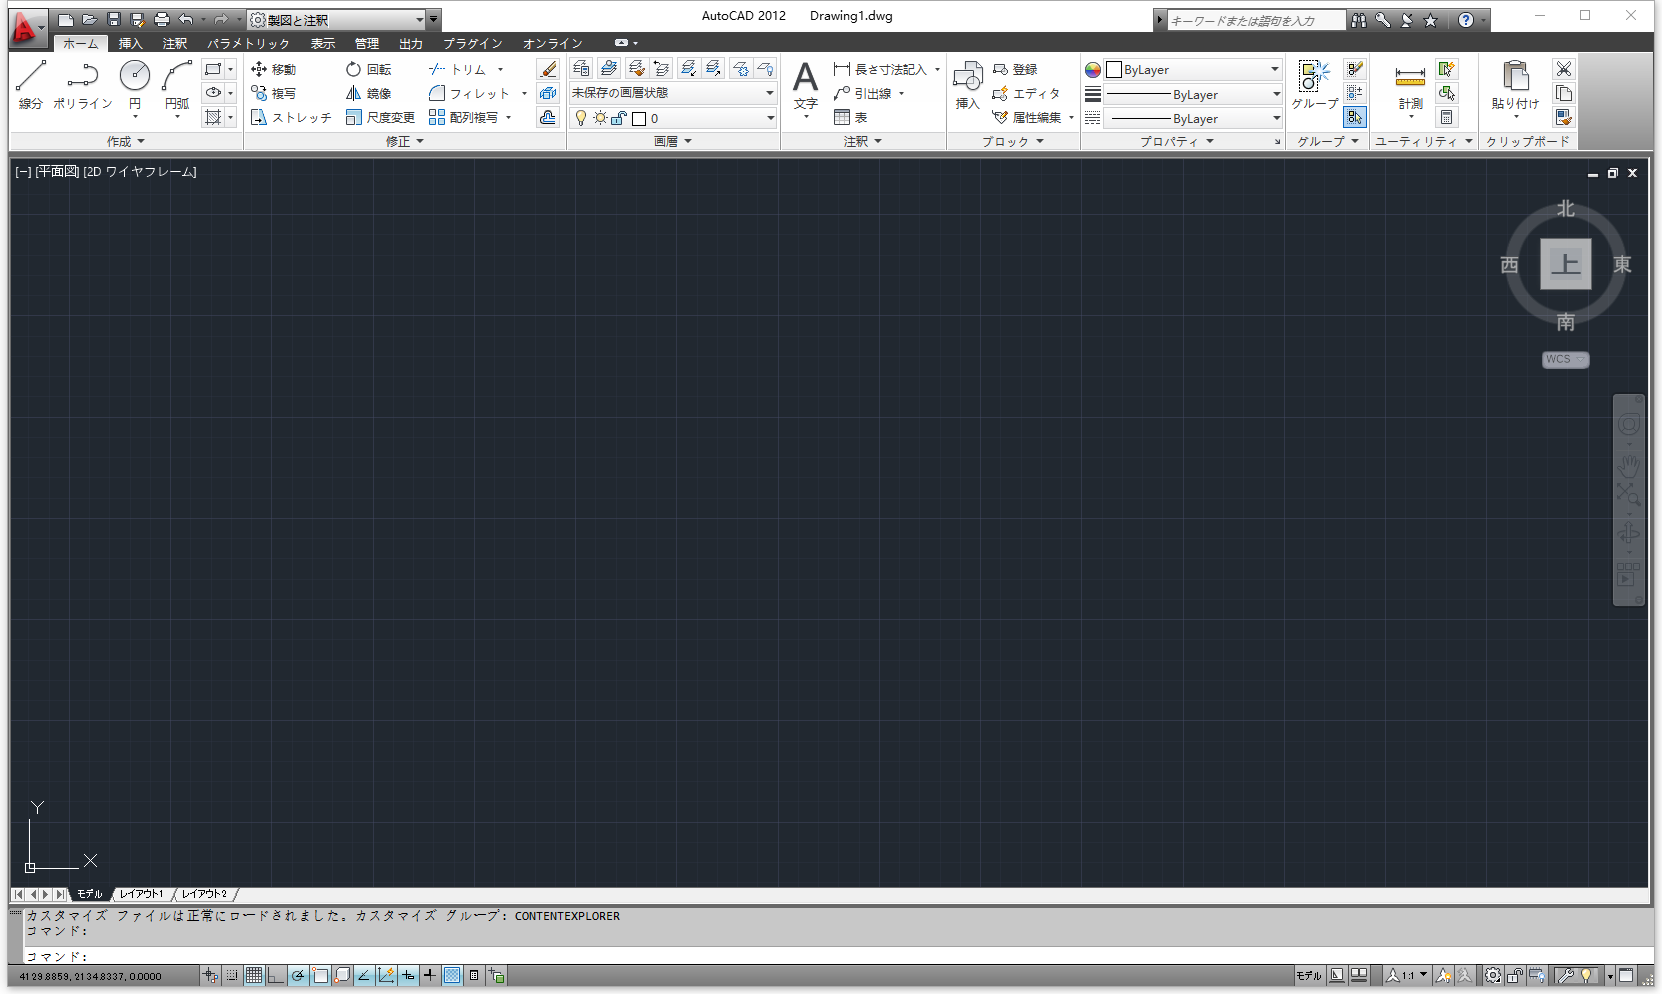Switch to the レイアウト1 tab
The image size is (1662, 994).
[x=141, y=894]
